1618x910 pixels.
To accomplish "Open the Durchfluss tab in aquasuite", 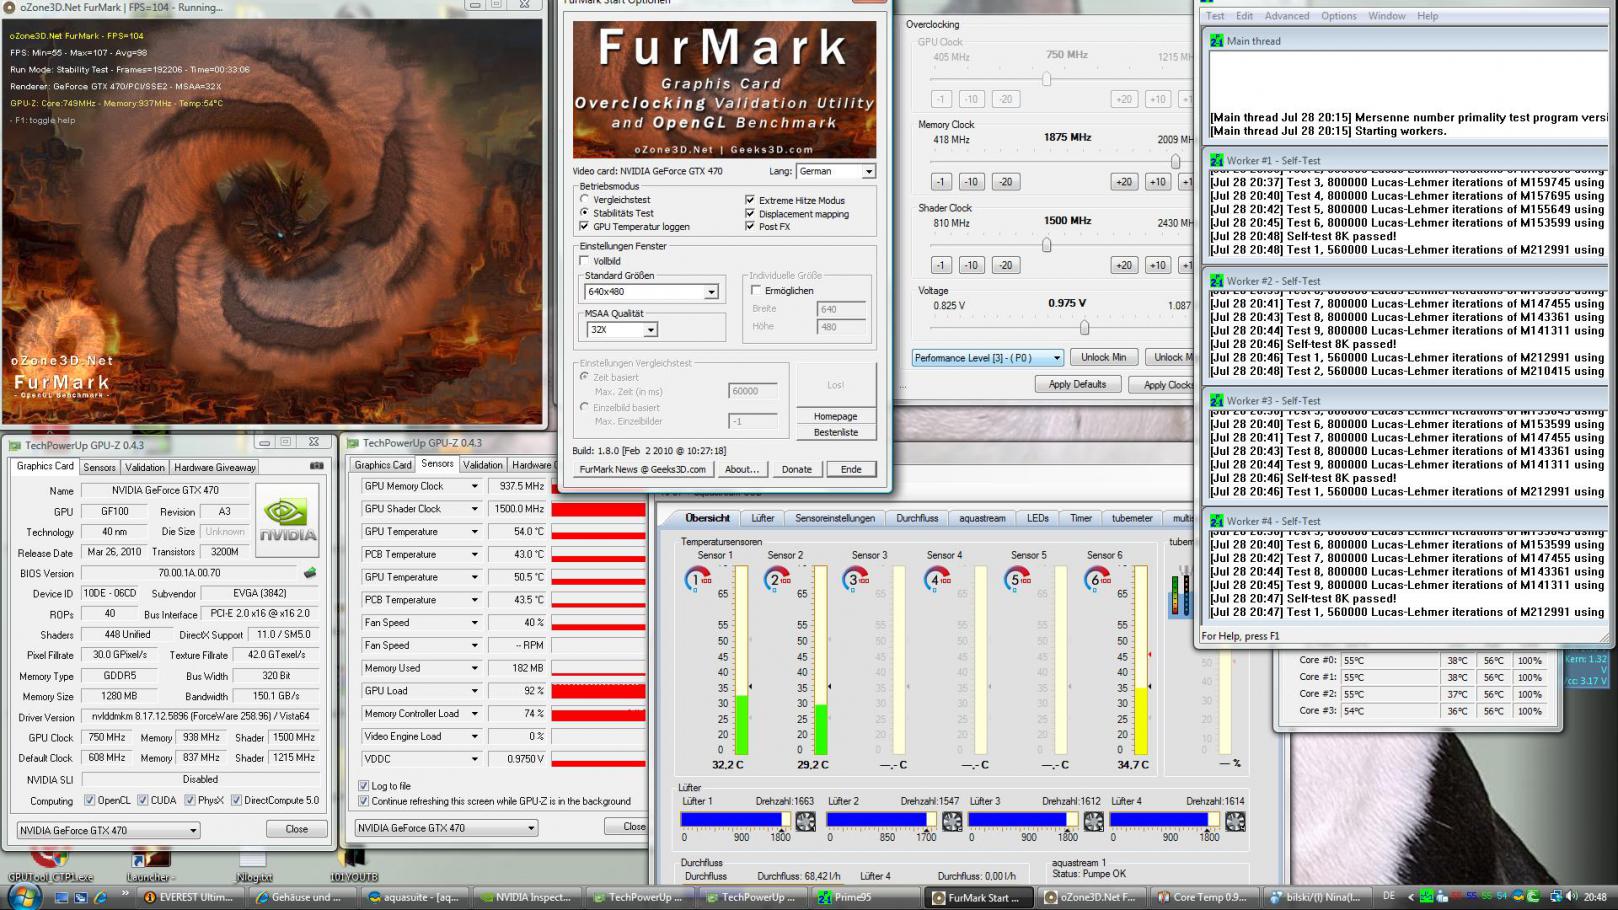I will click(917, 518).
